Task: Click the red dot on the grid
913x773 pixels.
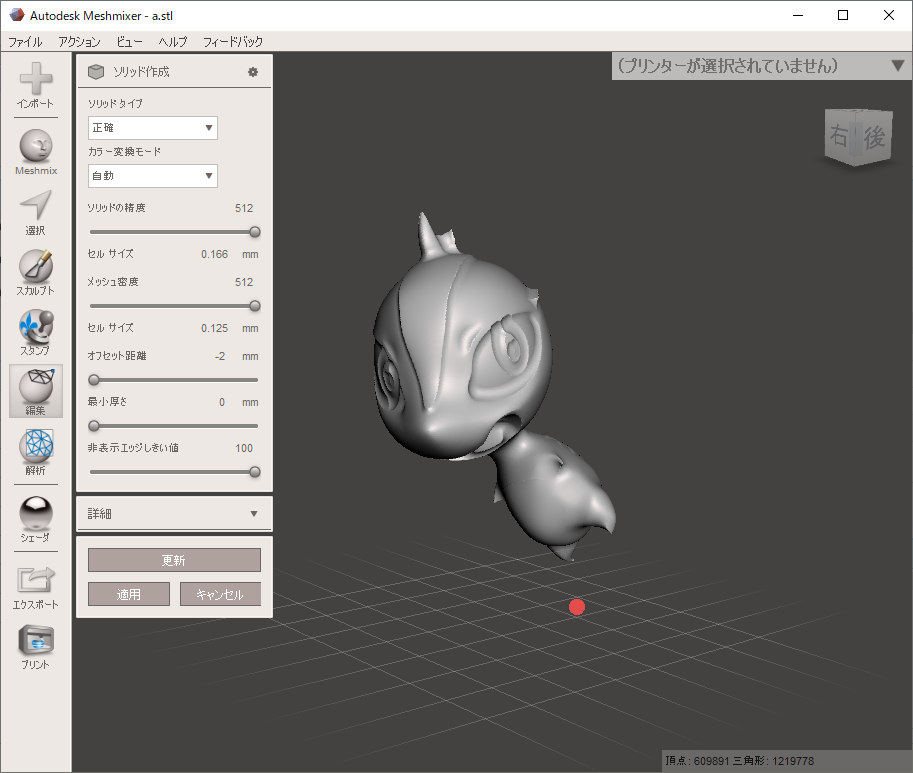Action: click(x=576, y=607)
